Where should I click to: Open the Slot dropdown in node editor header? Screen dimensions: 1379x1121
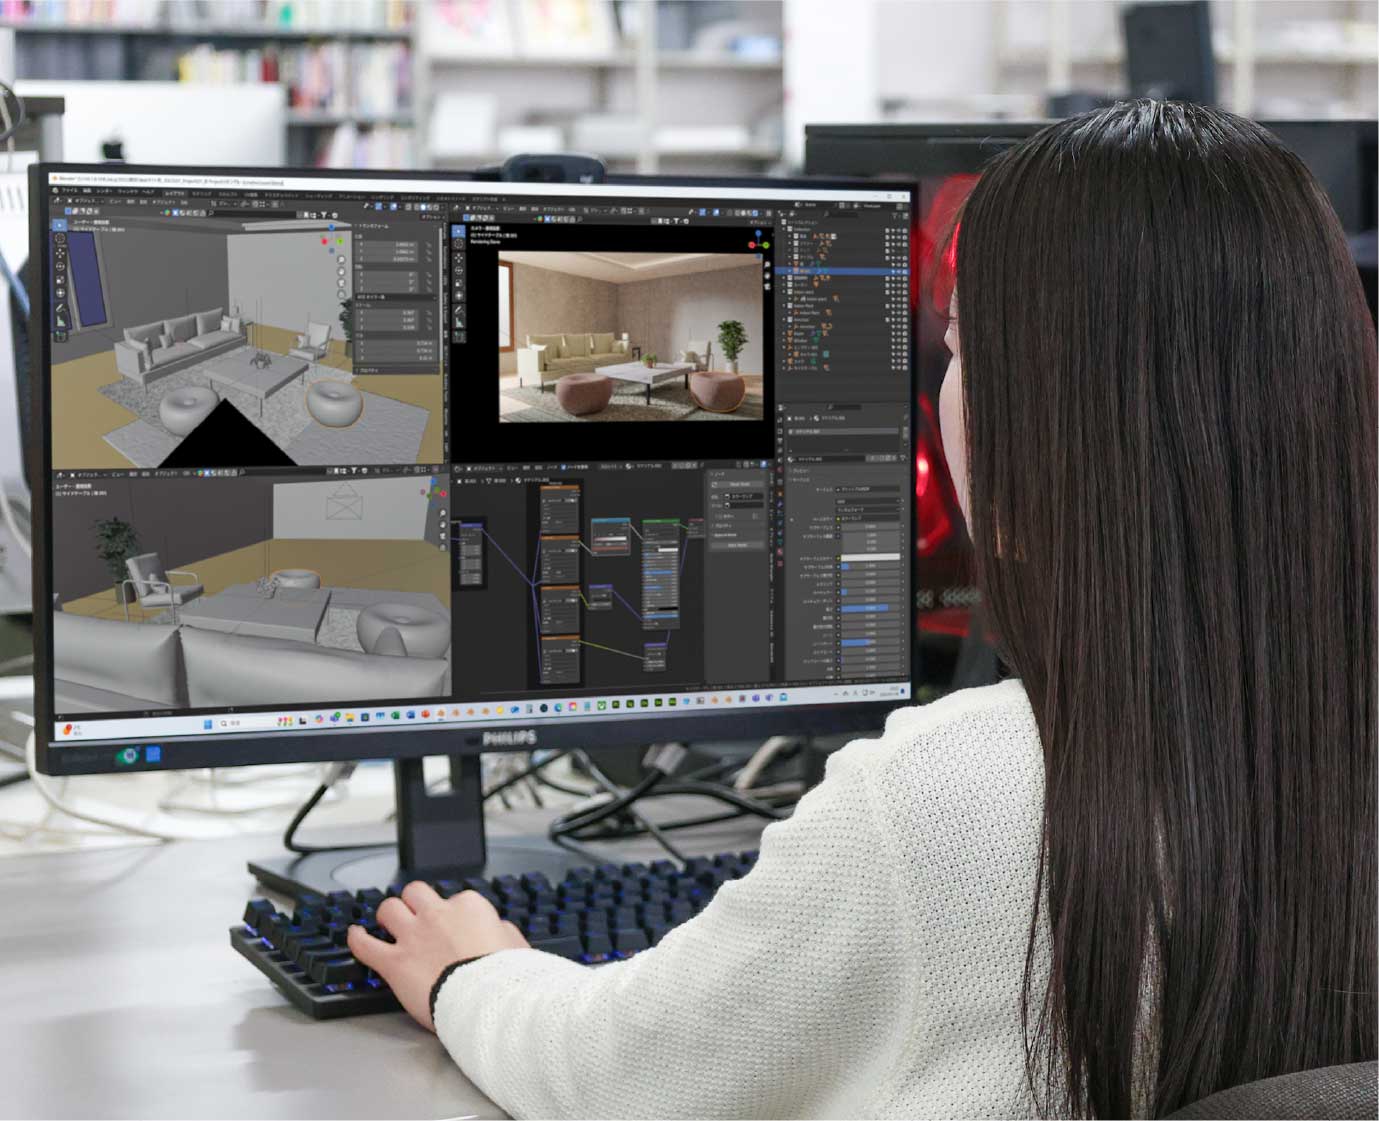(x=609, y=466)
